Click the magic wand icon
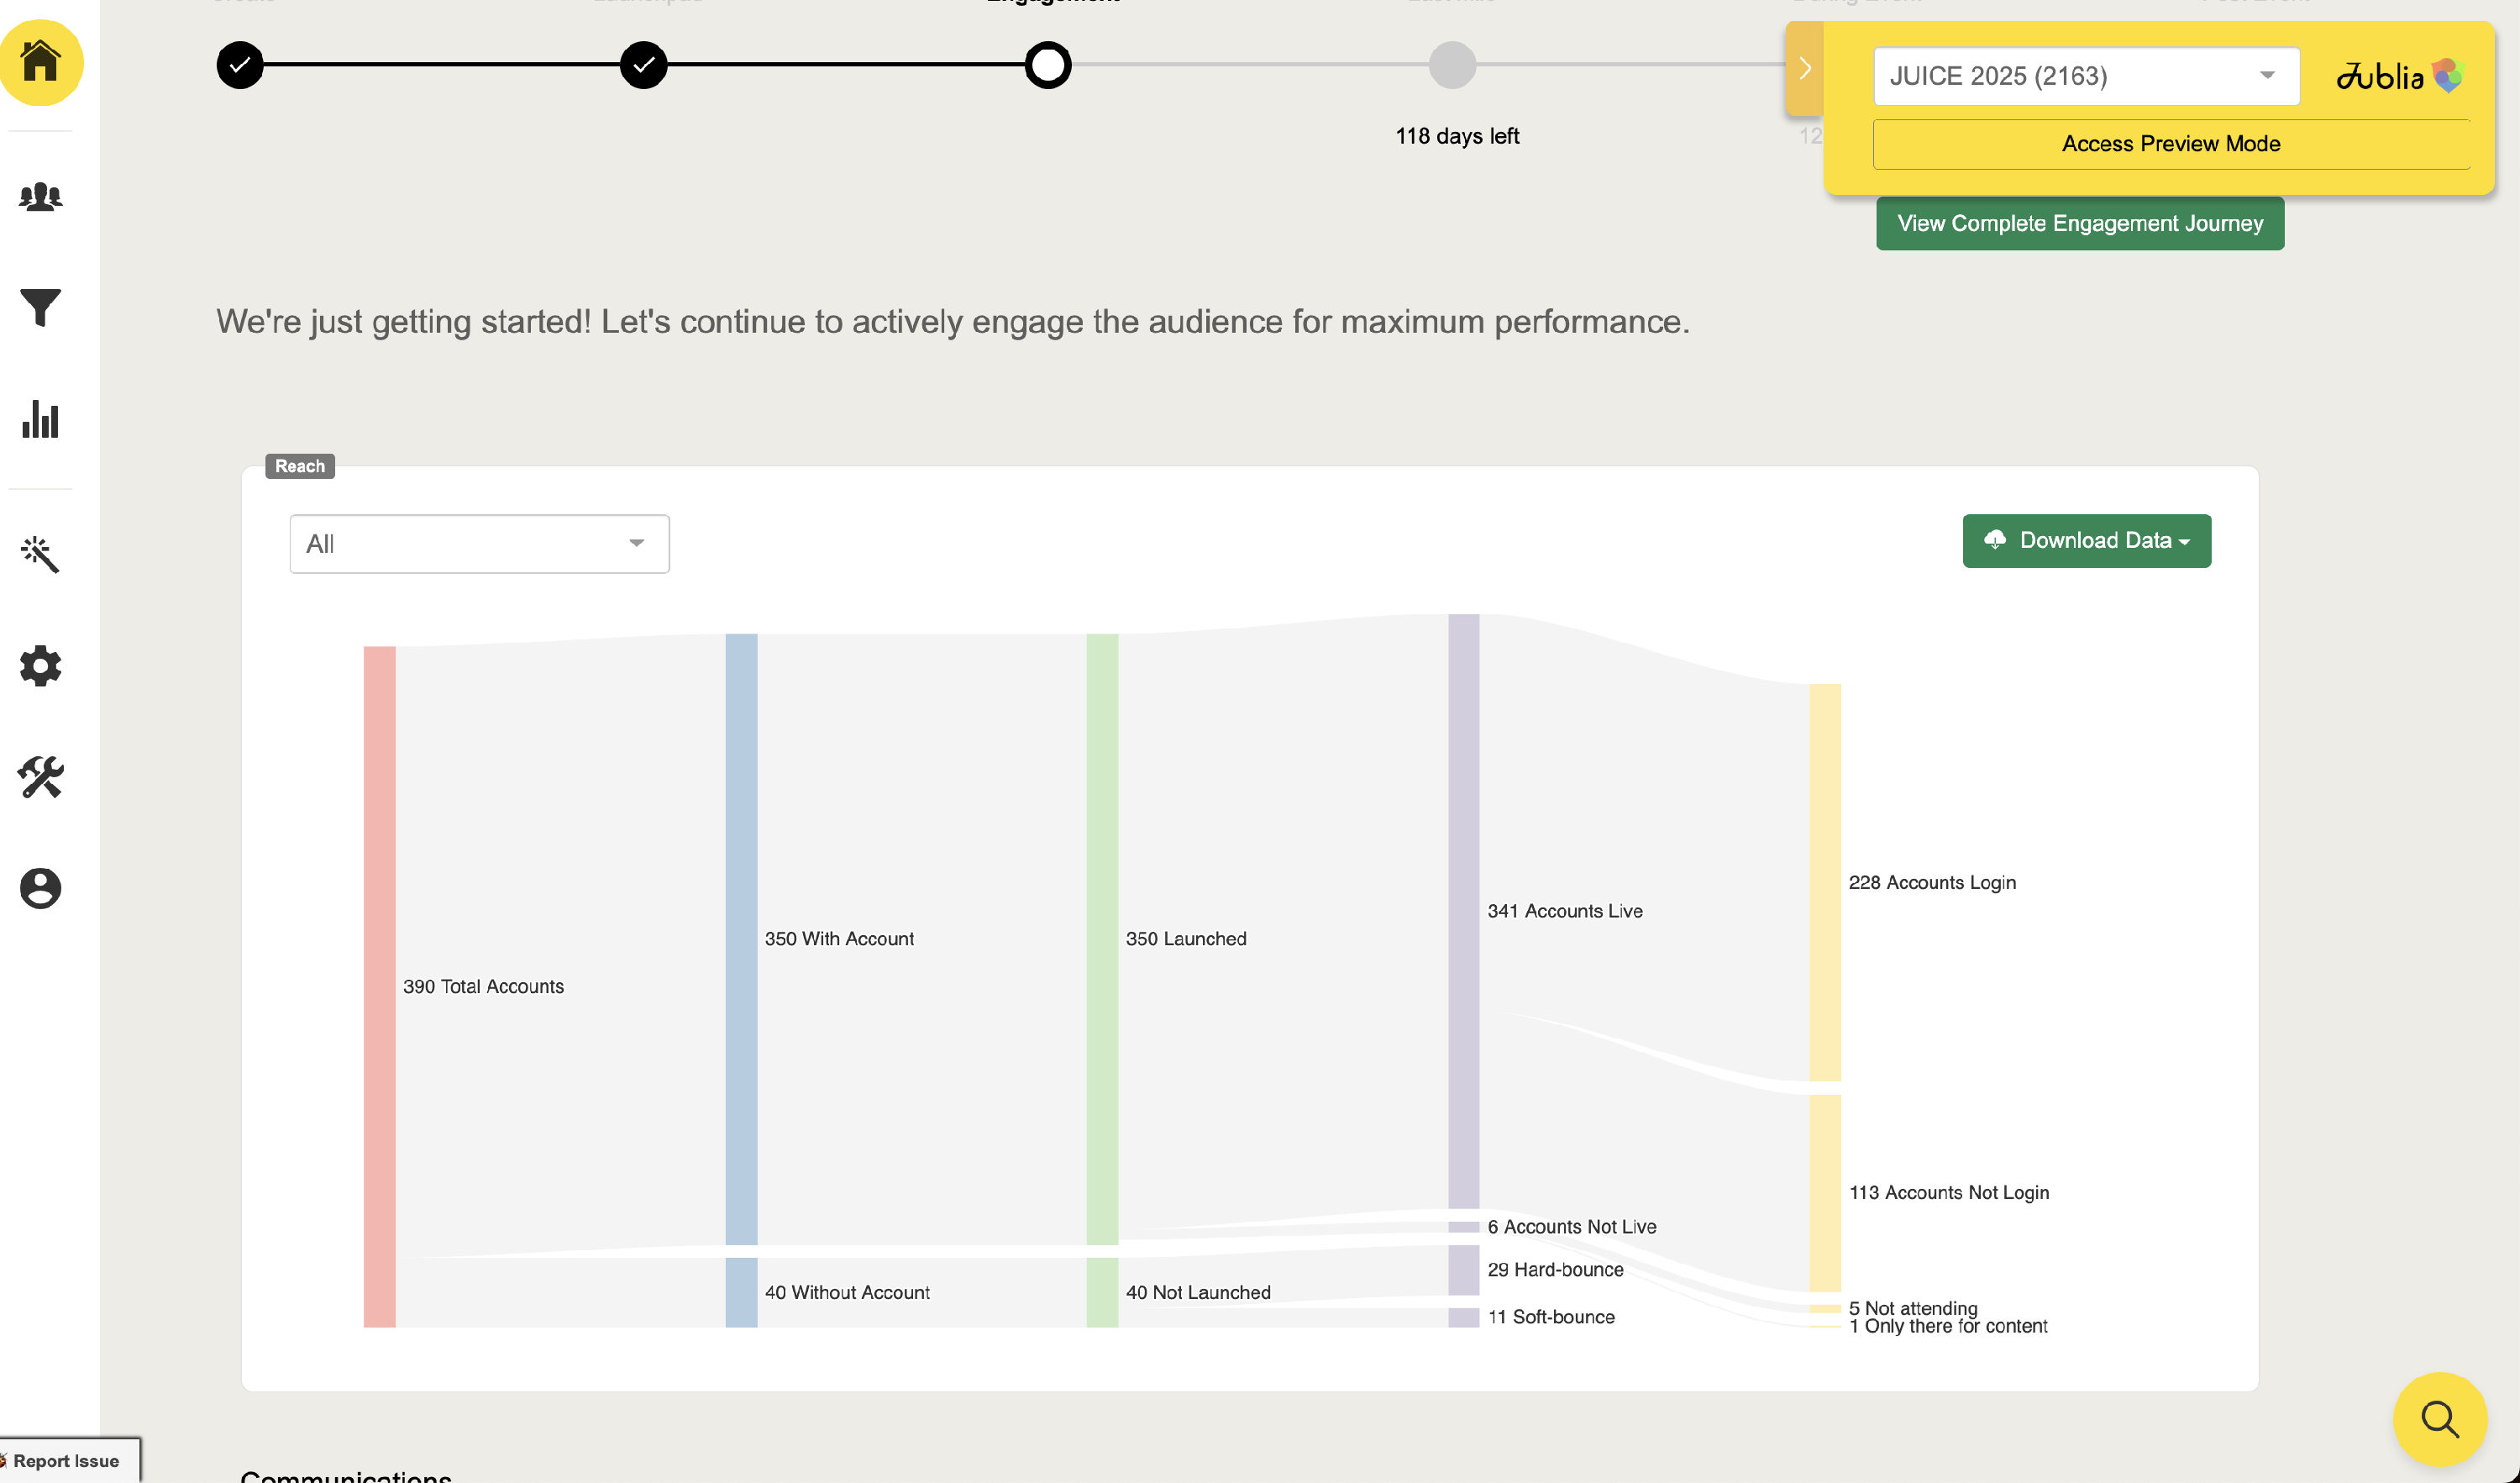 tap(40, 554)
